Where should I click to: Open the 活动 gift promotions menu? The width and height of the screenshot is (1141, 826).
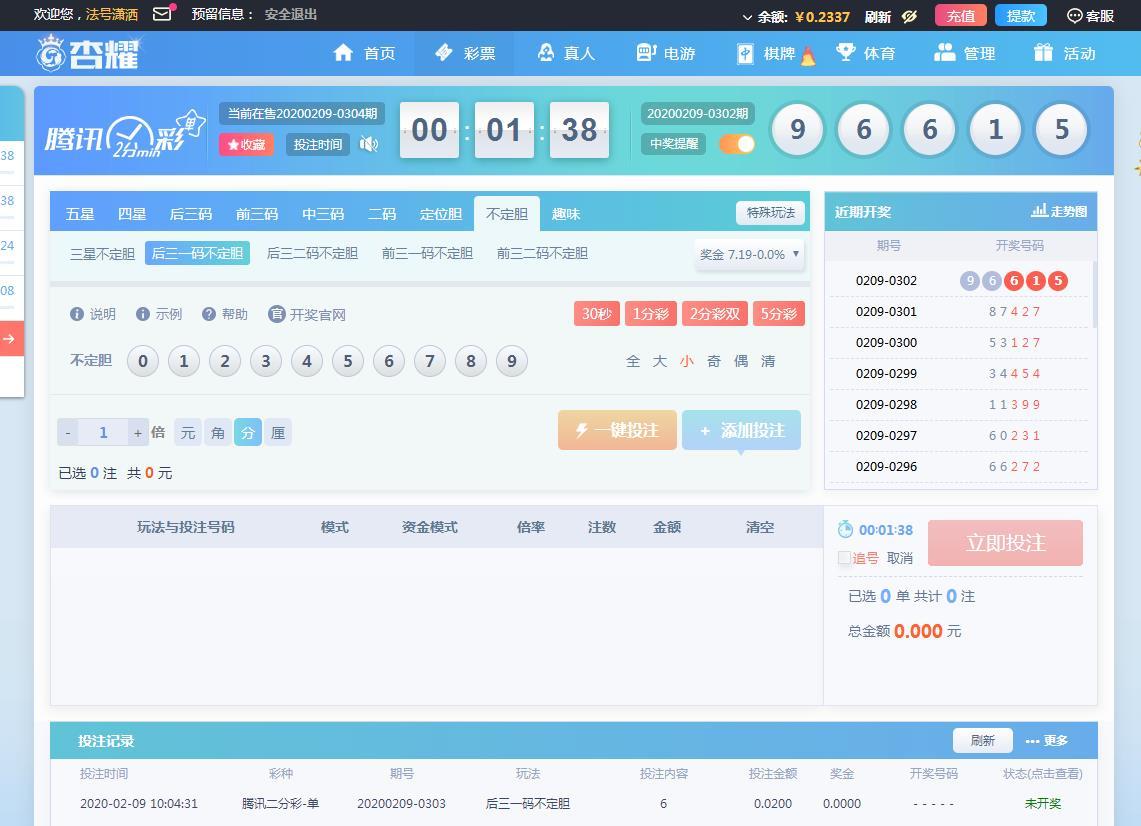(1064, 52)
